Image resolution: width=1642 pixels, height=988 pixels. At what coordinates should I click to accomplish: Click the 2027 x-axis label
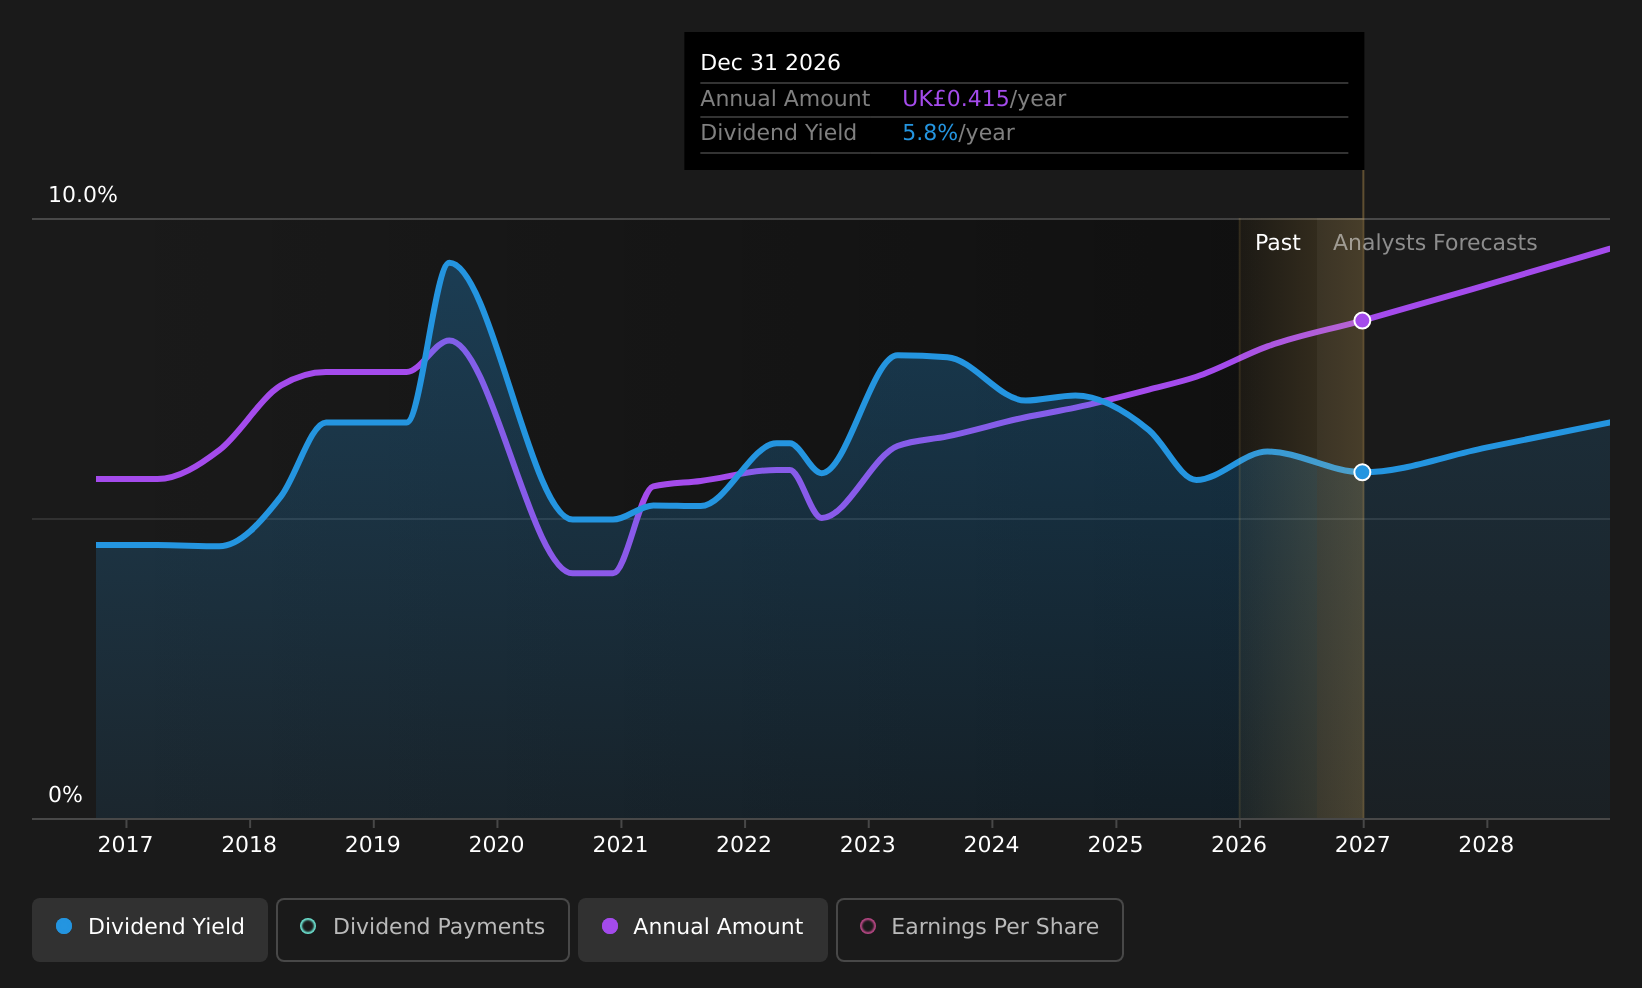pos(1362,845)
